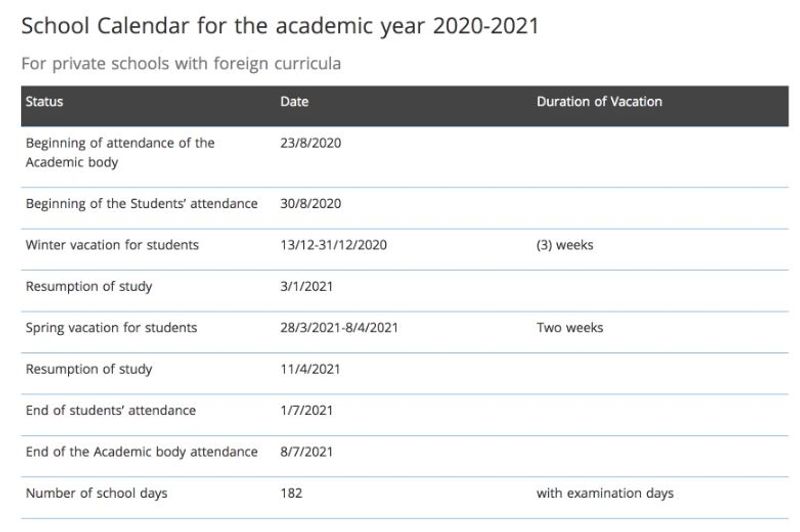Viewport: 800px width, 532px height.
Task: Click the 28/3/2021-8/4/2021 date cell
Action: tap(339, 328)
